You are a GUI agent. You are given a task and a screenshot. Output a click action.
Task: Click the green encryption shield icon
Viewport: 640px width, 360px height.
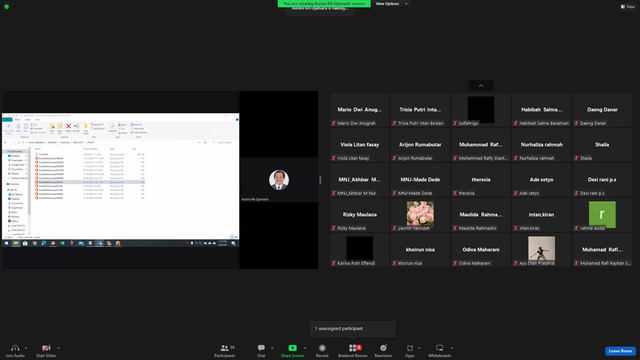pos(7,7)
